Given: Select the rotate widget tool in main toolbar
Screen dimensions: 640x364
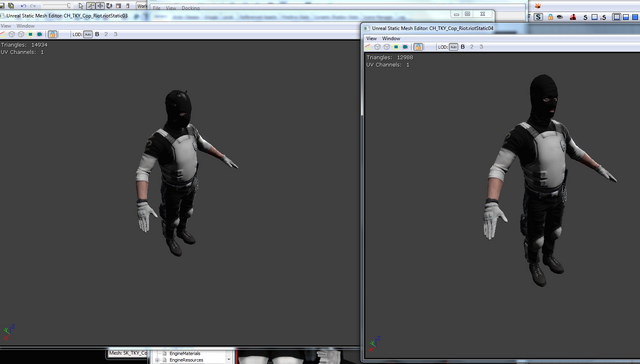Looking at the screenshot, I should point(109,6).
